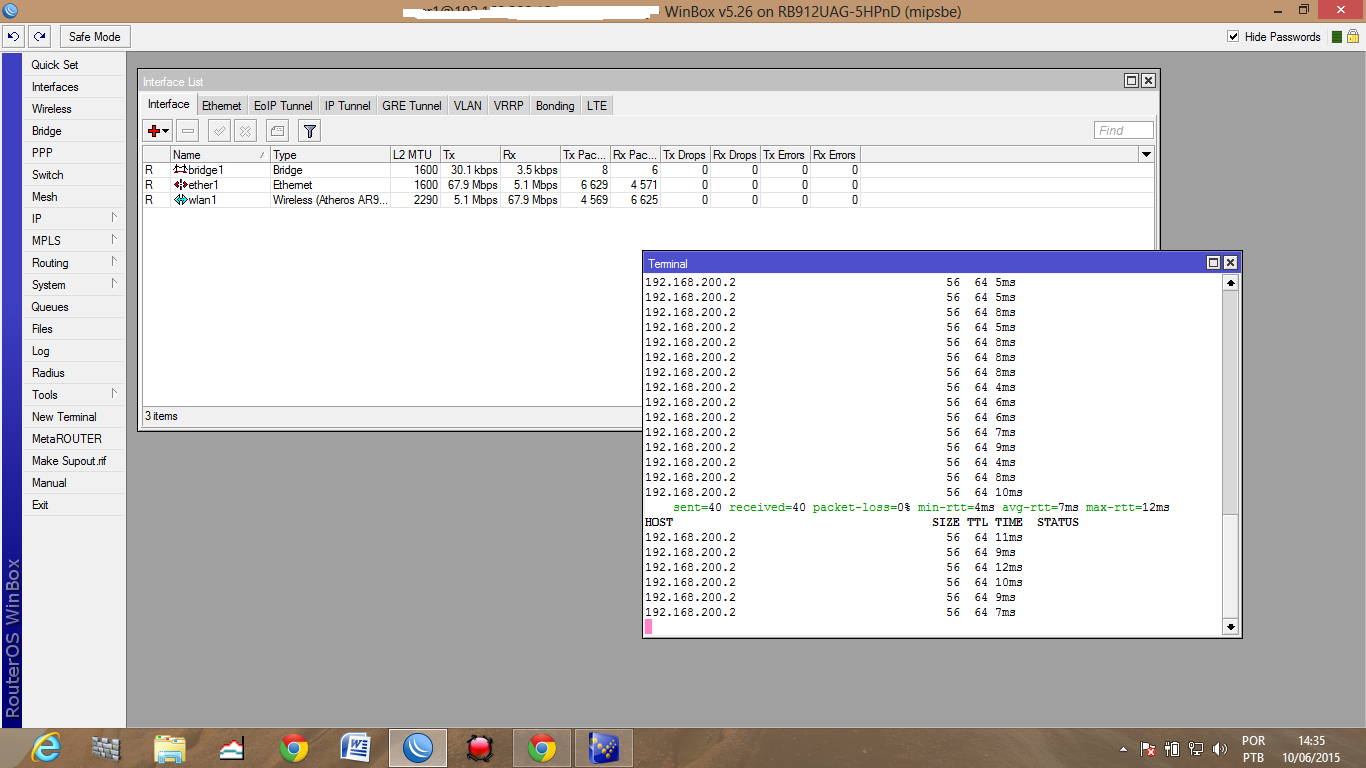Click the Remove (minus) interface button
Image resolution: width=1366 pixels, height=768 pixels.
tap(188, 131)
